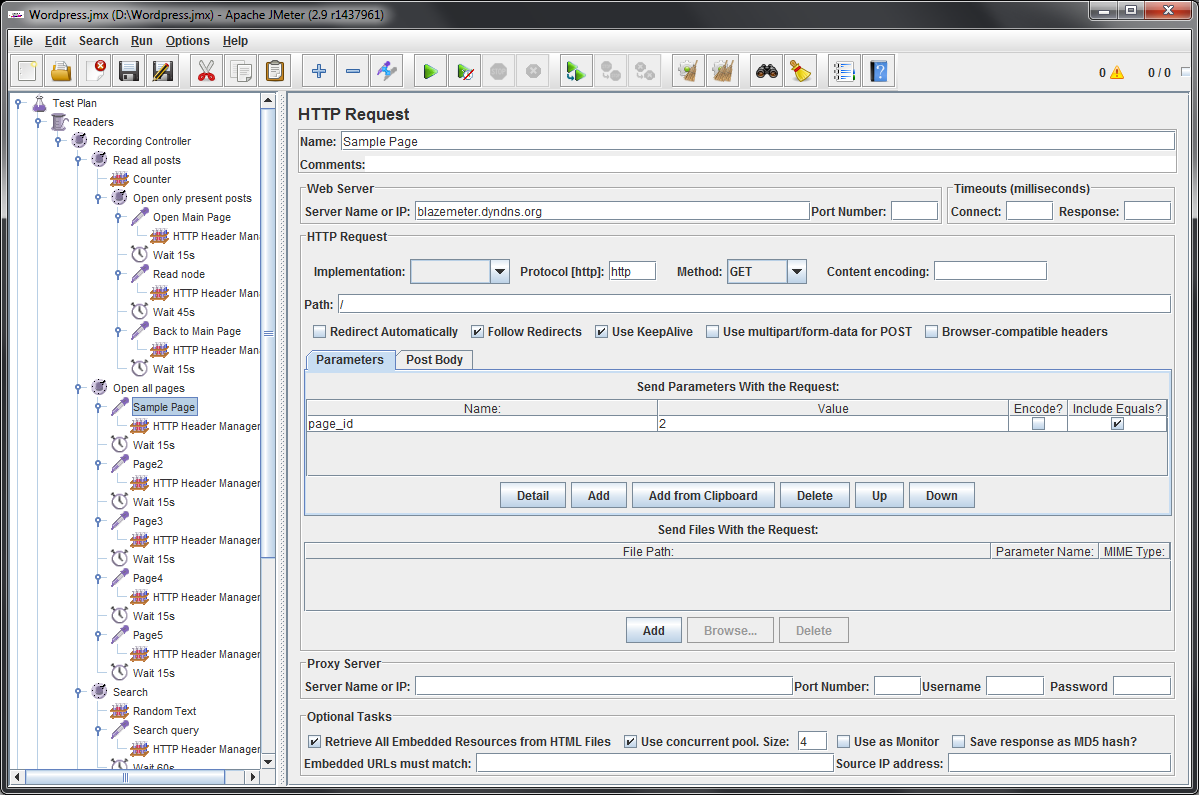Enable Use multipart/form-data for POST
Viewport: 1199px width, 795px height.
[x=713, y=332]
